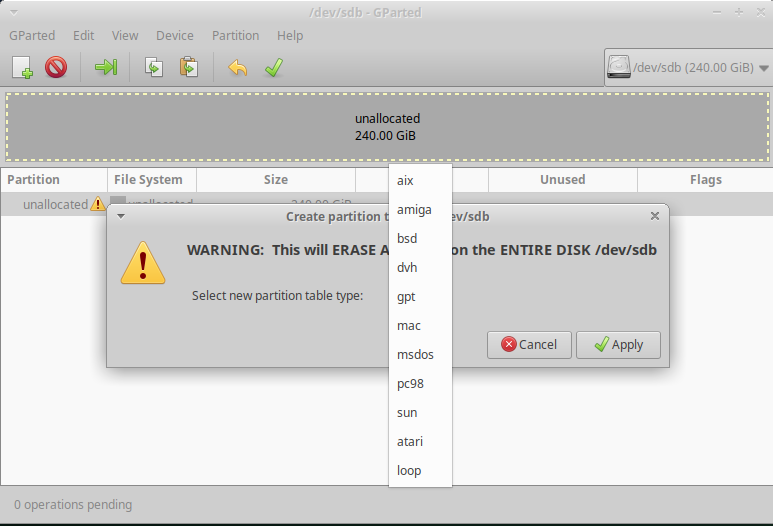773x526 pixels.
Task: Open the Edit menu
Action: tap(83, 35)
